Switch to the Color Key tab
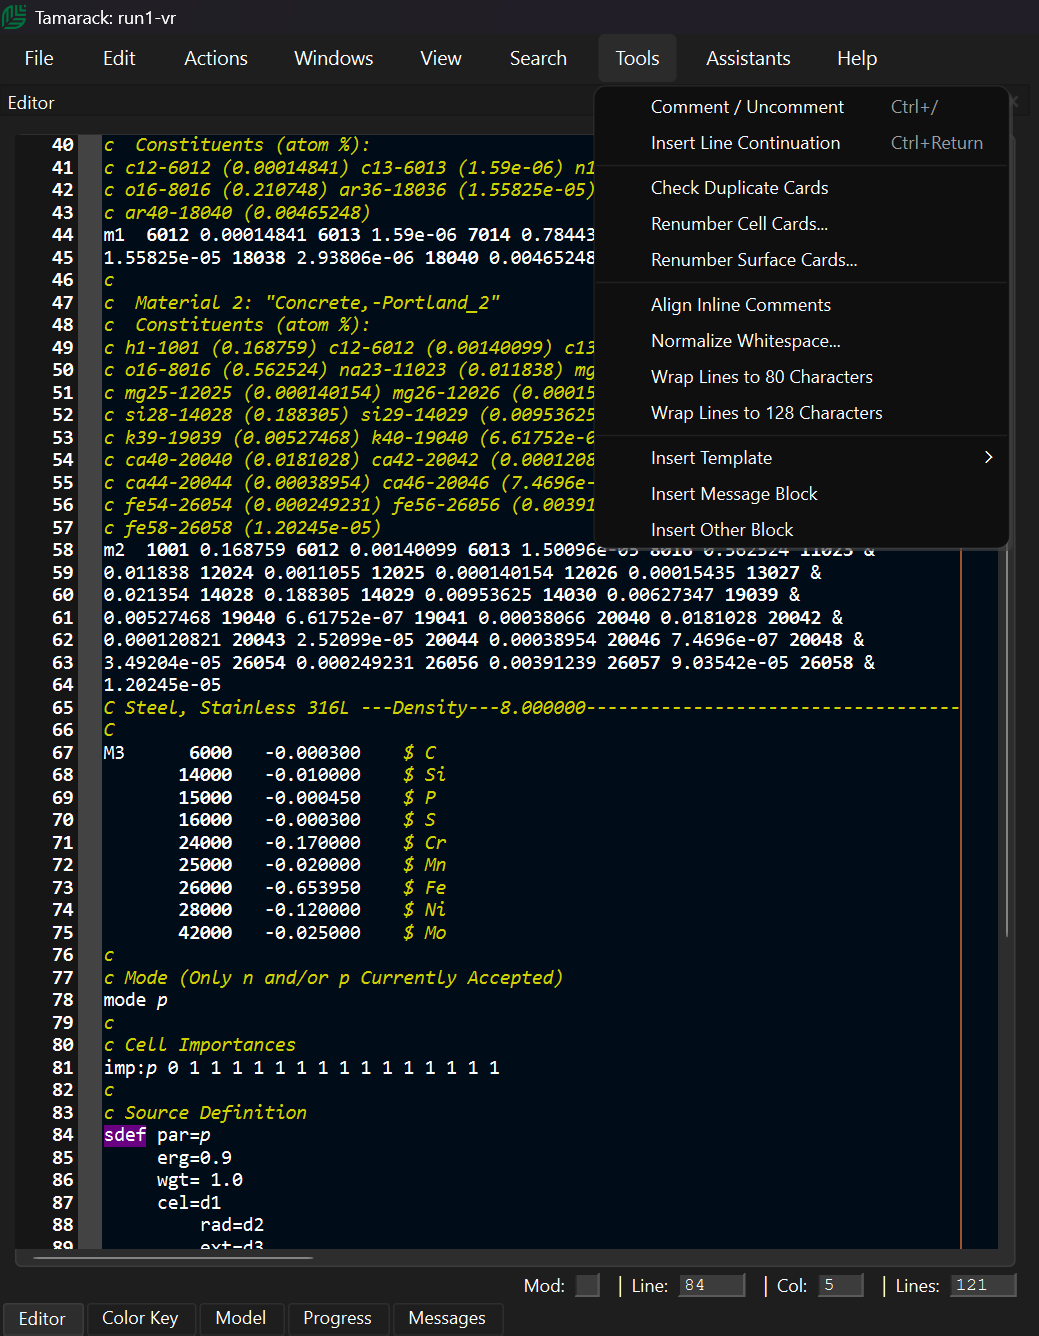 click(x=140, y=1318)
